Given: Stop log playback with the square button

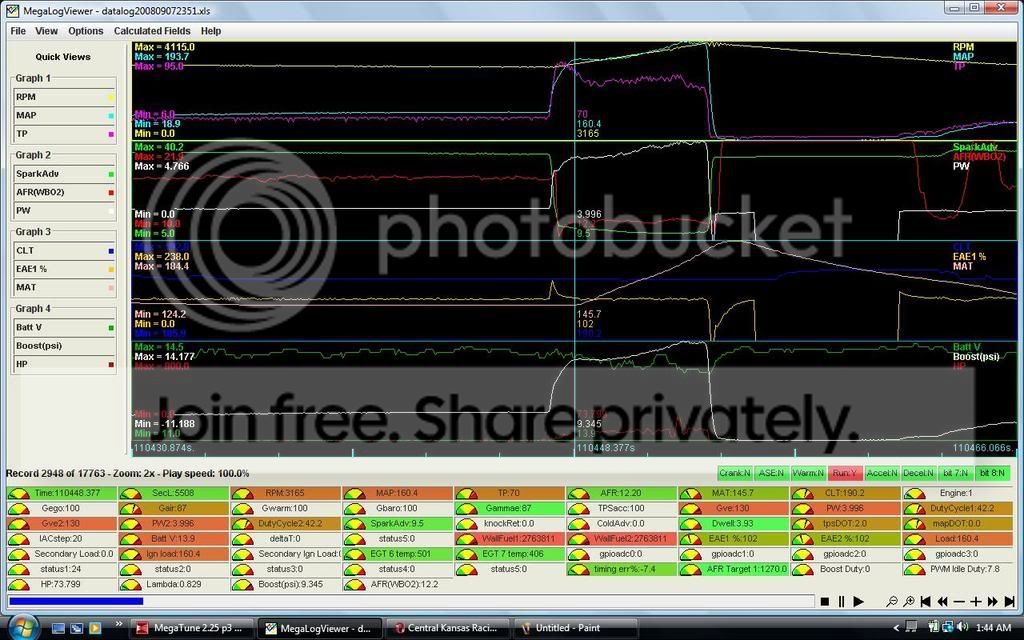Looking at the screenshot, I should click(x=824, y=601).
